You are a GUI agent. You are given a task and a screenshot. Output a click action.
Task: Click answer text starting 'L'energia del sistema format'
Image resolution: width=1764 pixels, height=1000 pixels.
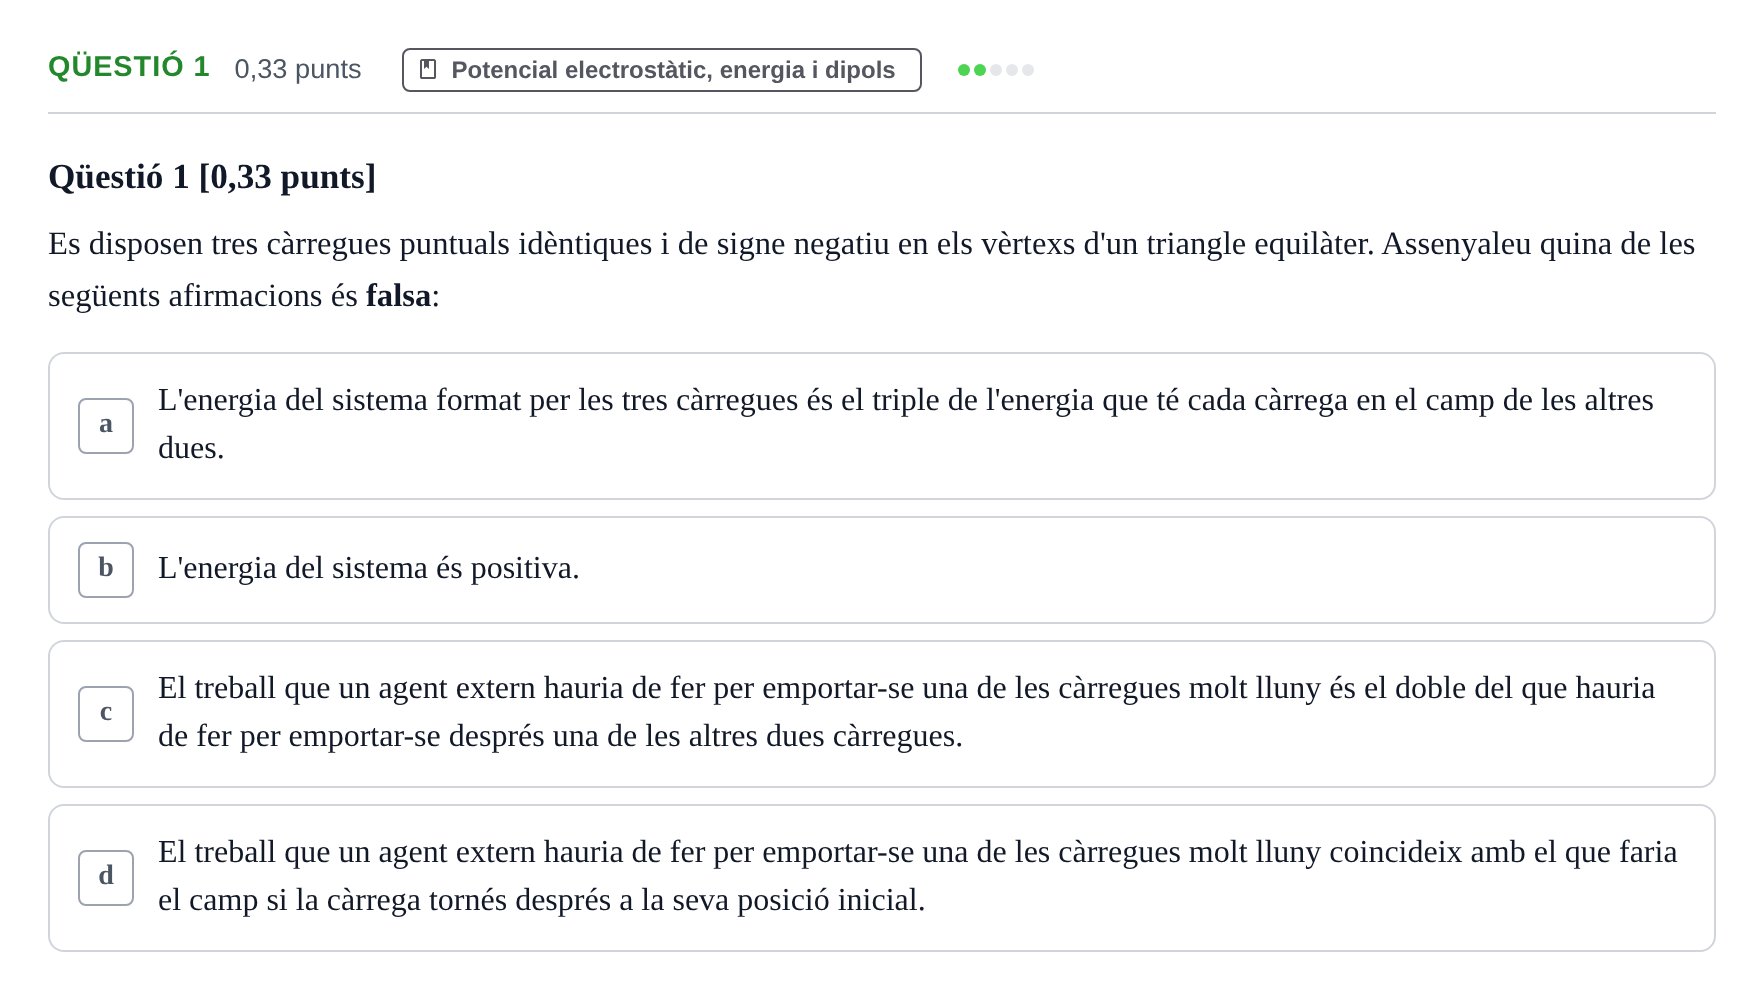tap(906, 424)
